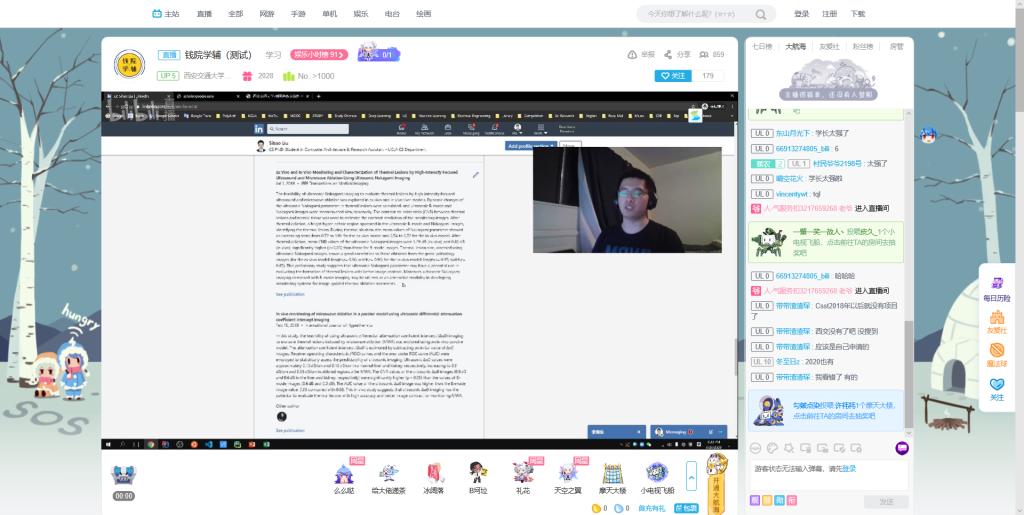Image resolution: width=1024 pixels, height=515 pixels.
Task: Send the B坷垃 gift
Action: [x=478, y=476]
